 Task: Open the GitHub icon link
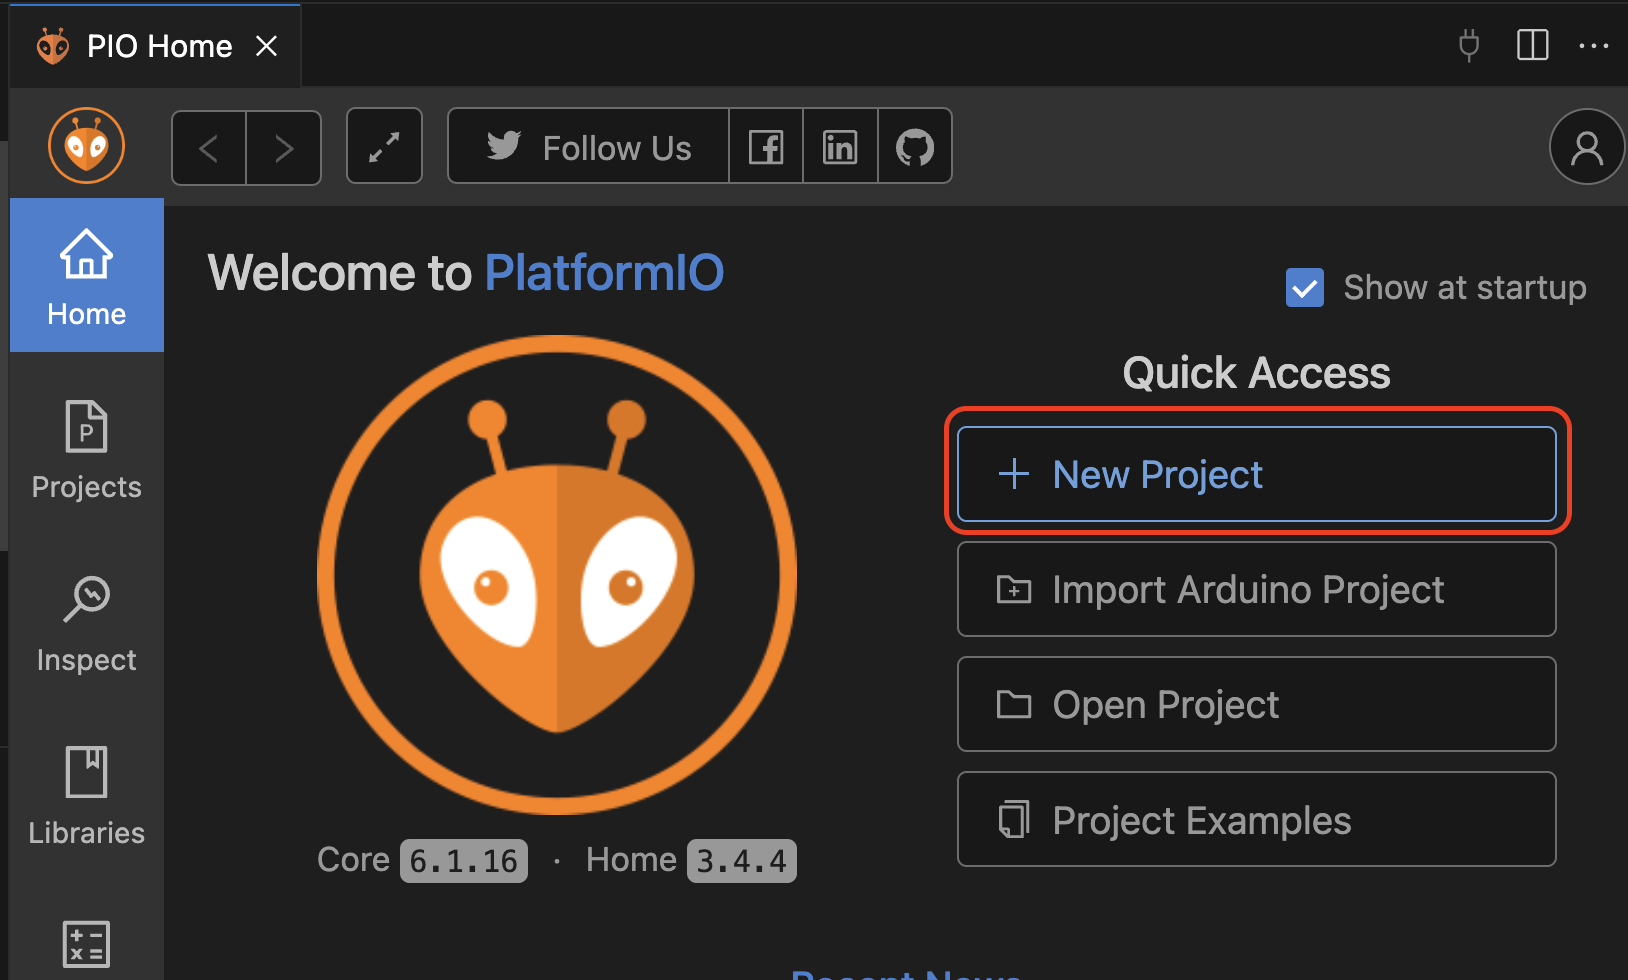(x=914, y=147)
